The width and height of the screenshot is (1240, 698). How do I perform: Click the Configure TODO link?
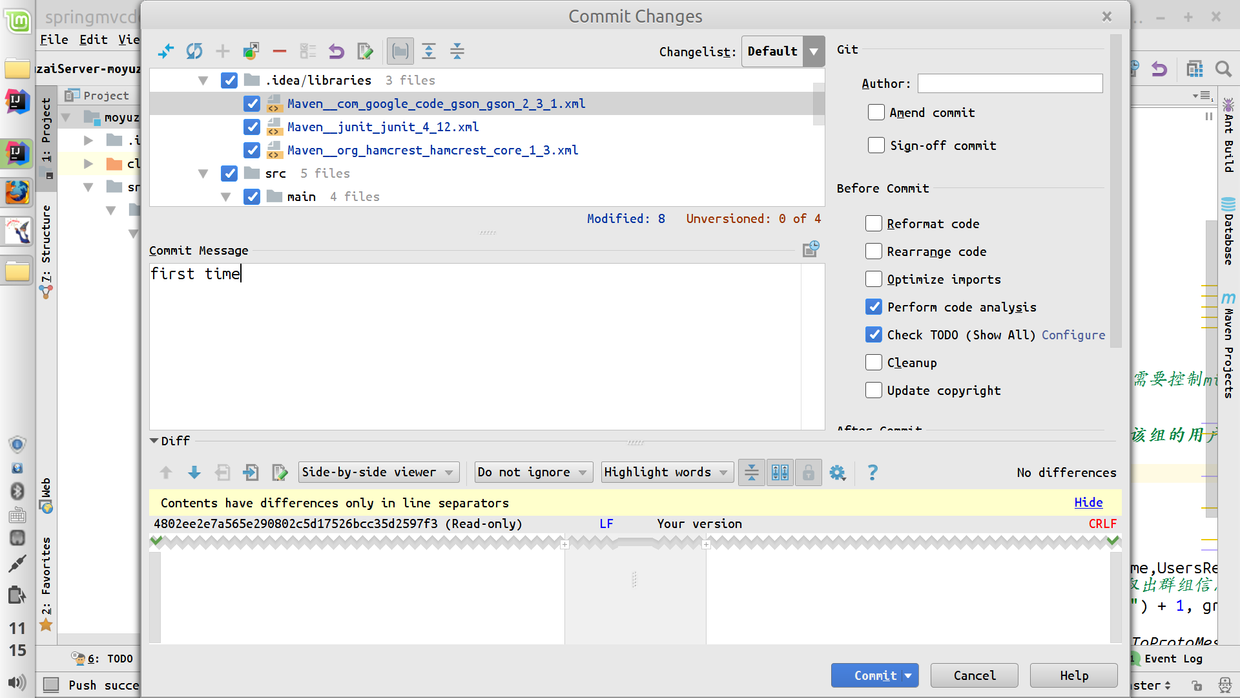pyautogui.click(x=1073, y=335)
